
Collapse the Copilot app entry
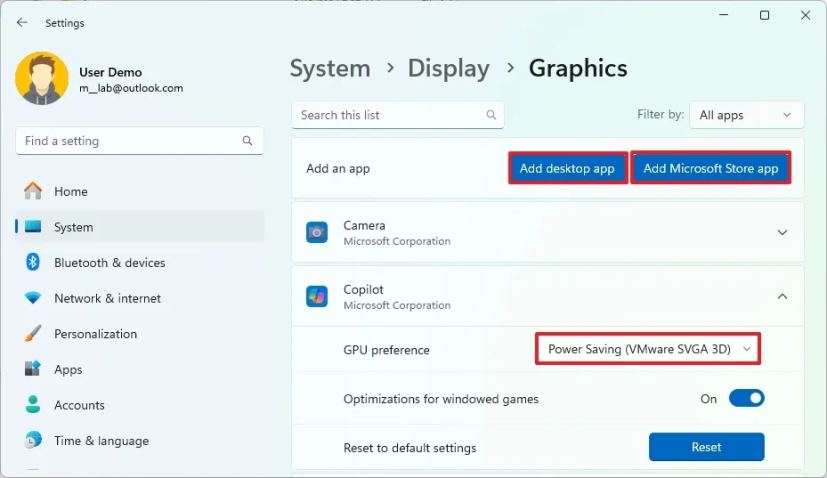[782, 297]
